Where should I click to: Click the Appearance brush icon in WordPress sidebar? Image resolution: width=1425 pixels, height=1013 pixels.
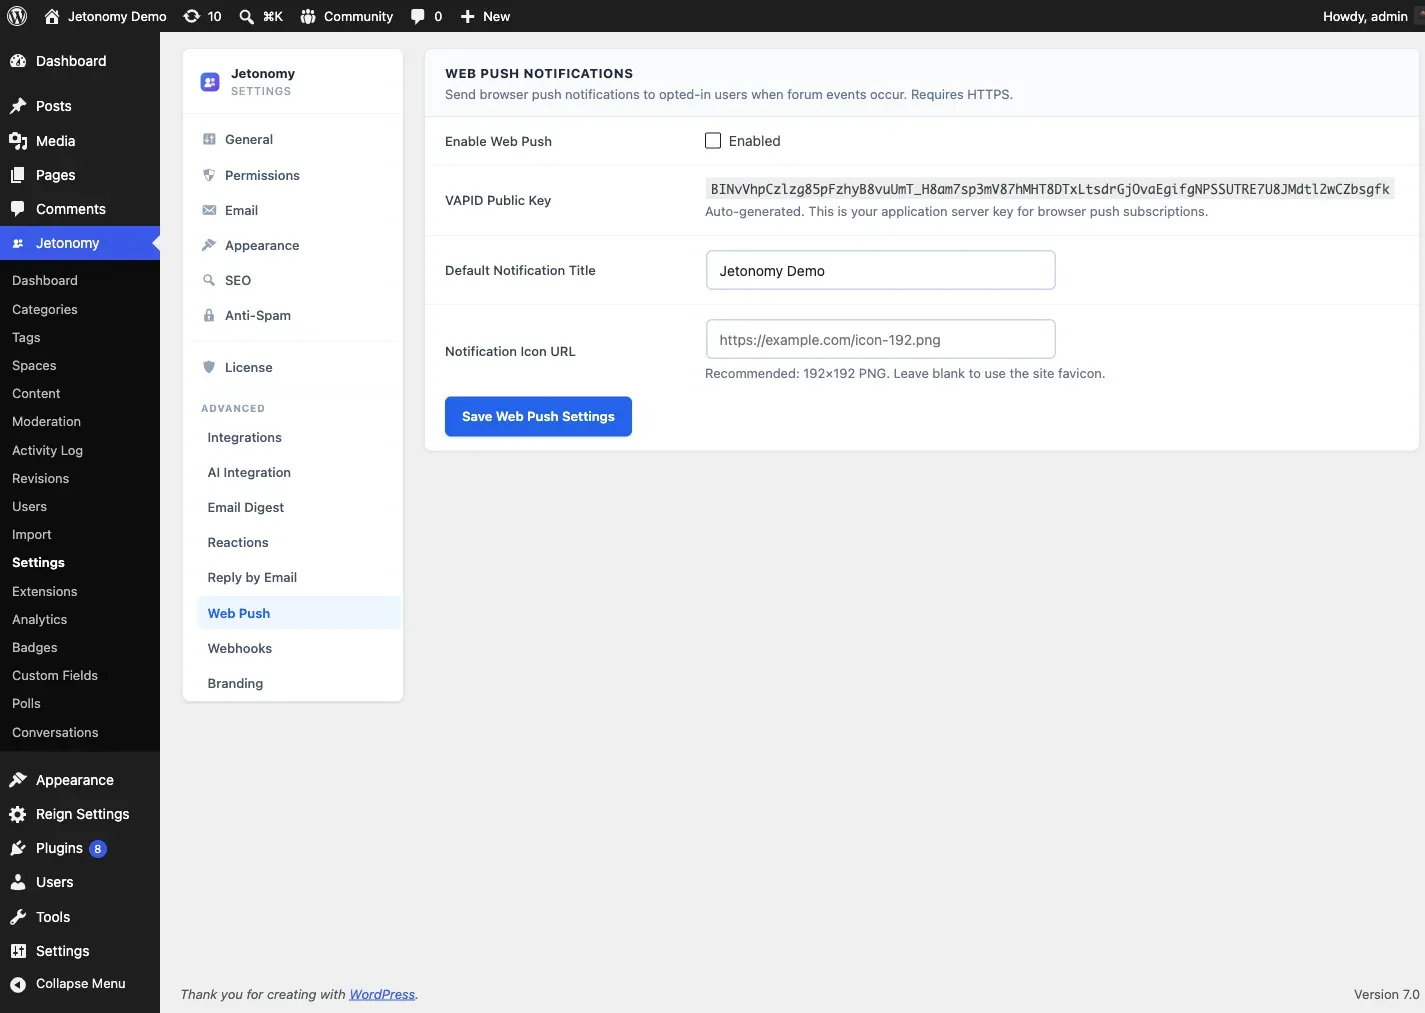click(18, 780)
